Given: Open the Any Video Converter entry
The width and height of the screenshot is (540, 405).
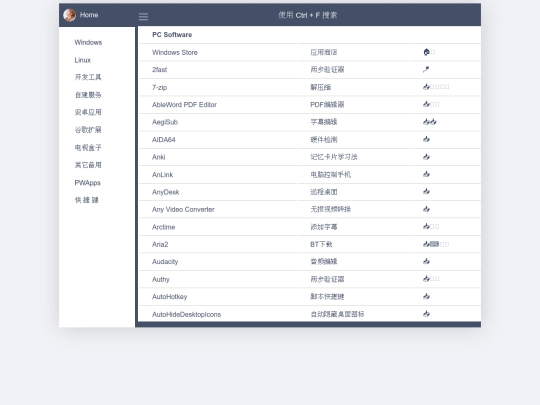Looking at the screenshot, I should tap(183, 209).
